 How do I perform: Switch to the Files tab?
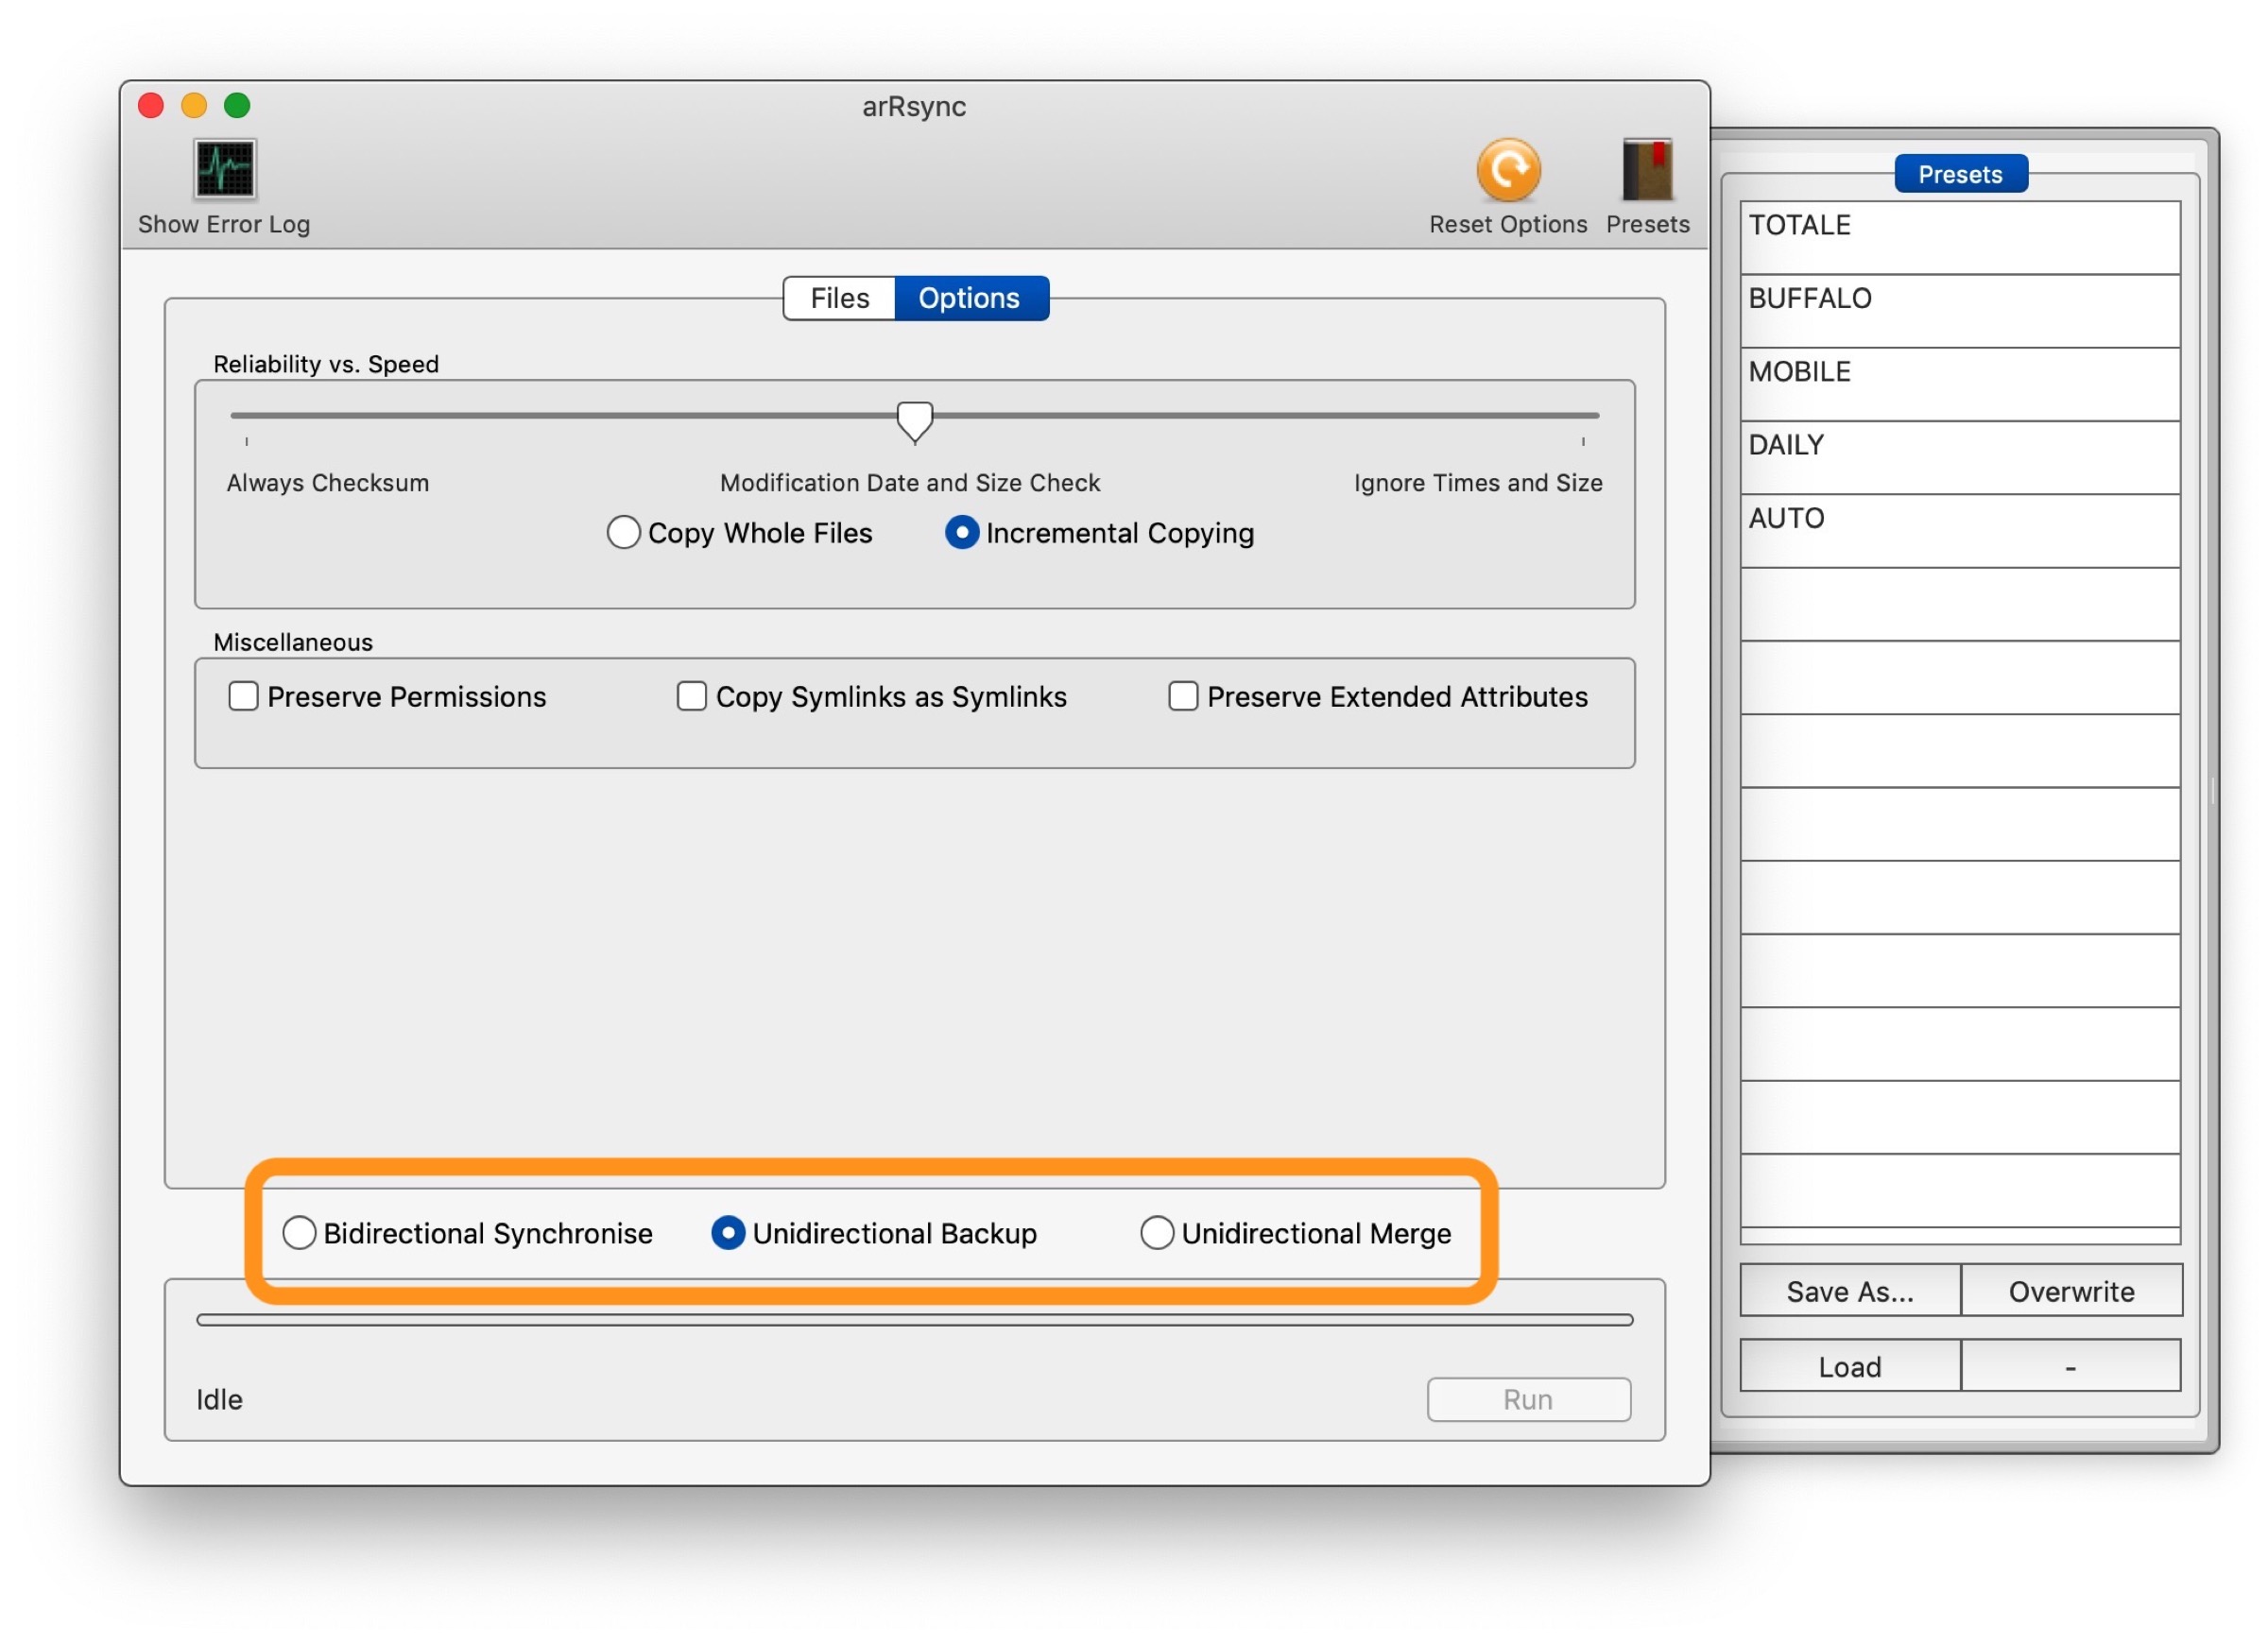pyautogui.click(x=839, y=298)
